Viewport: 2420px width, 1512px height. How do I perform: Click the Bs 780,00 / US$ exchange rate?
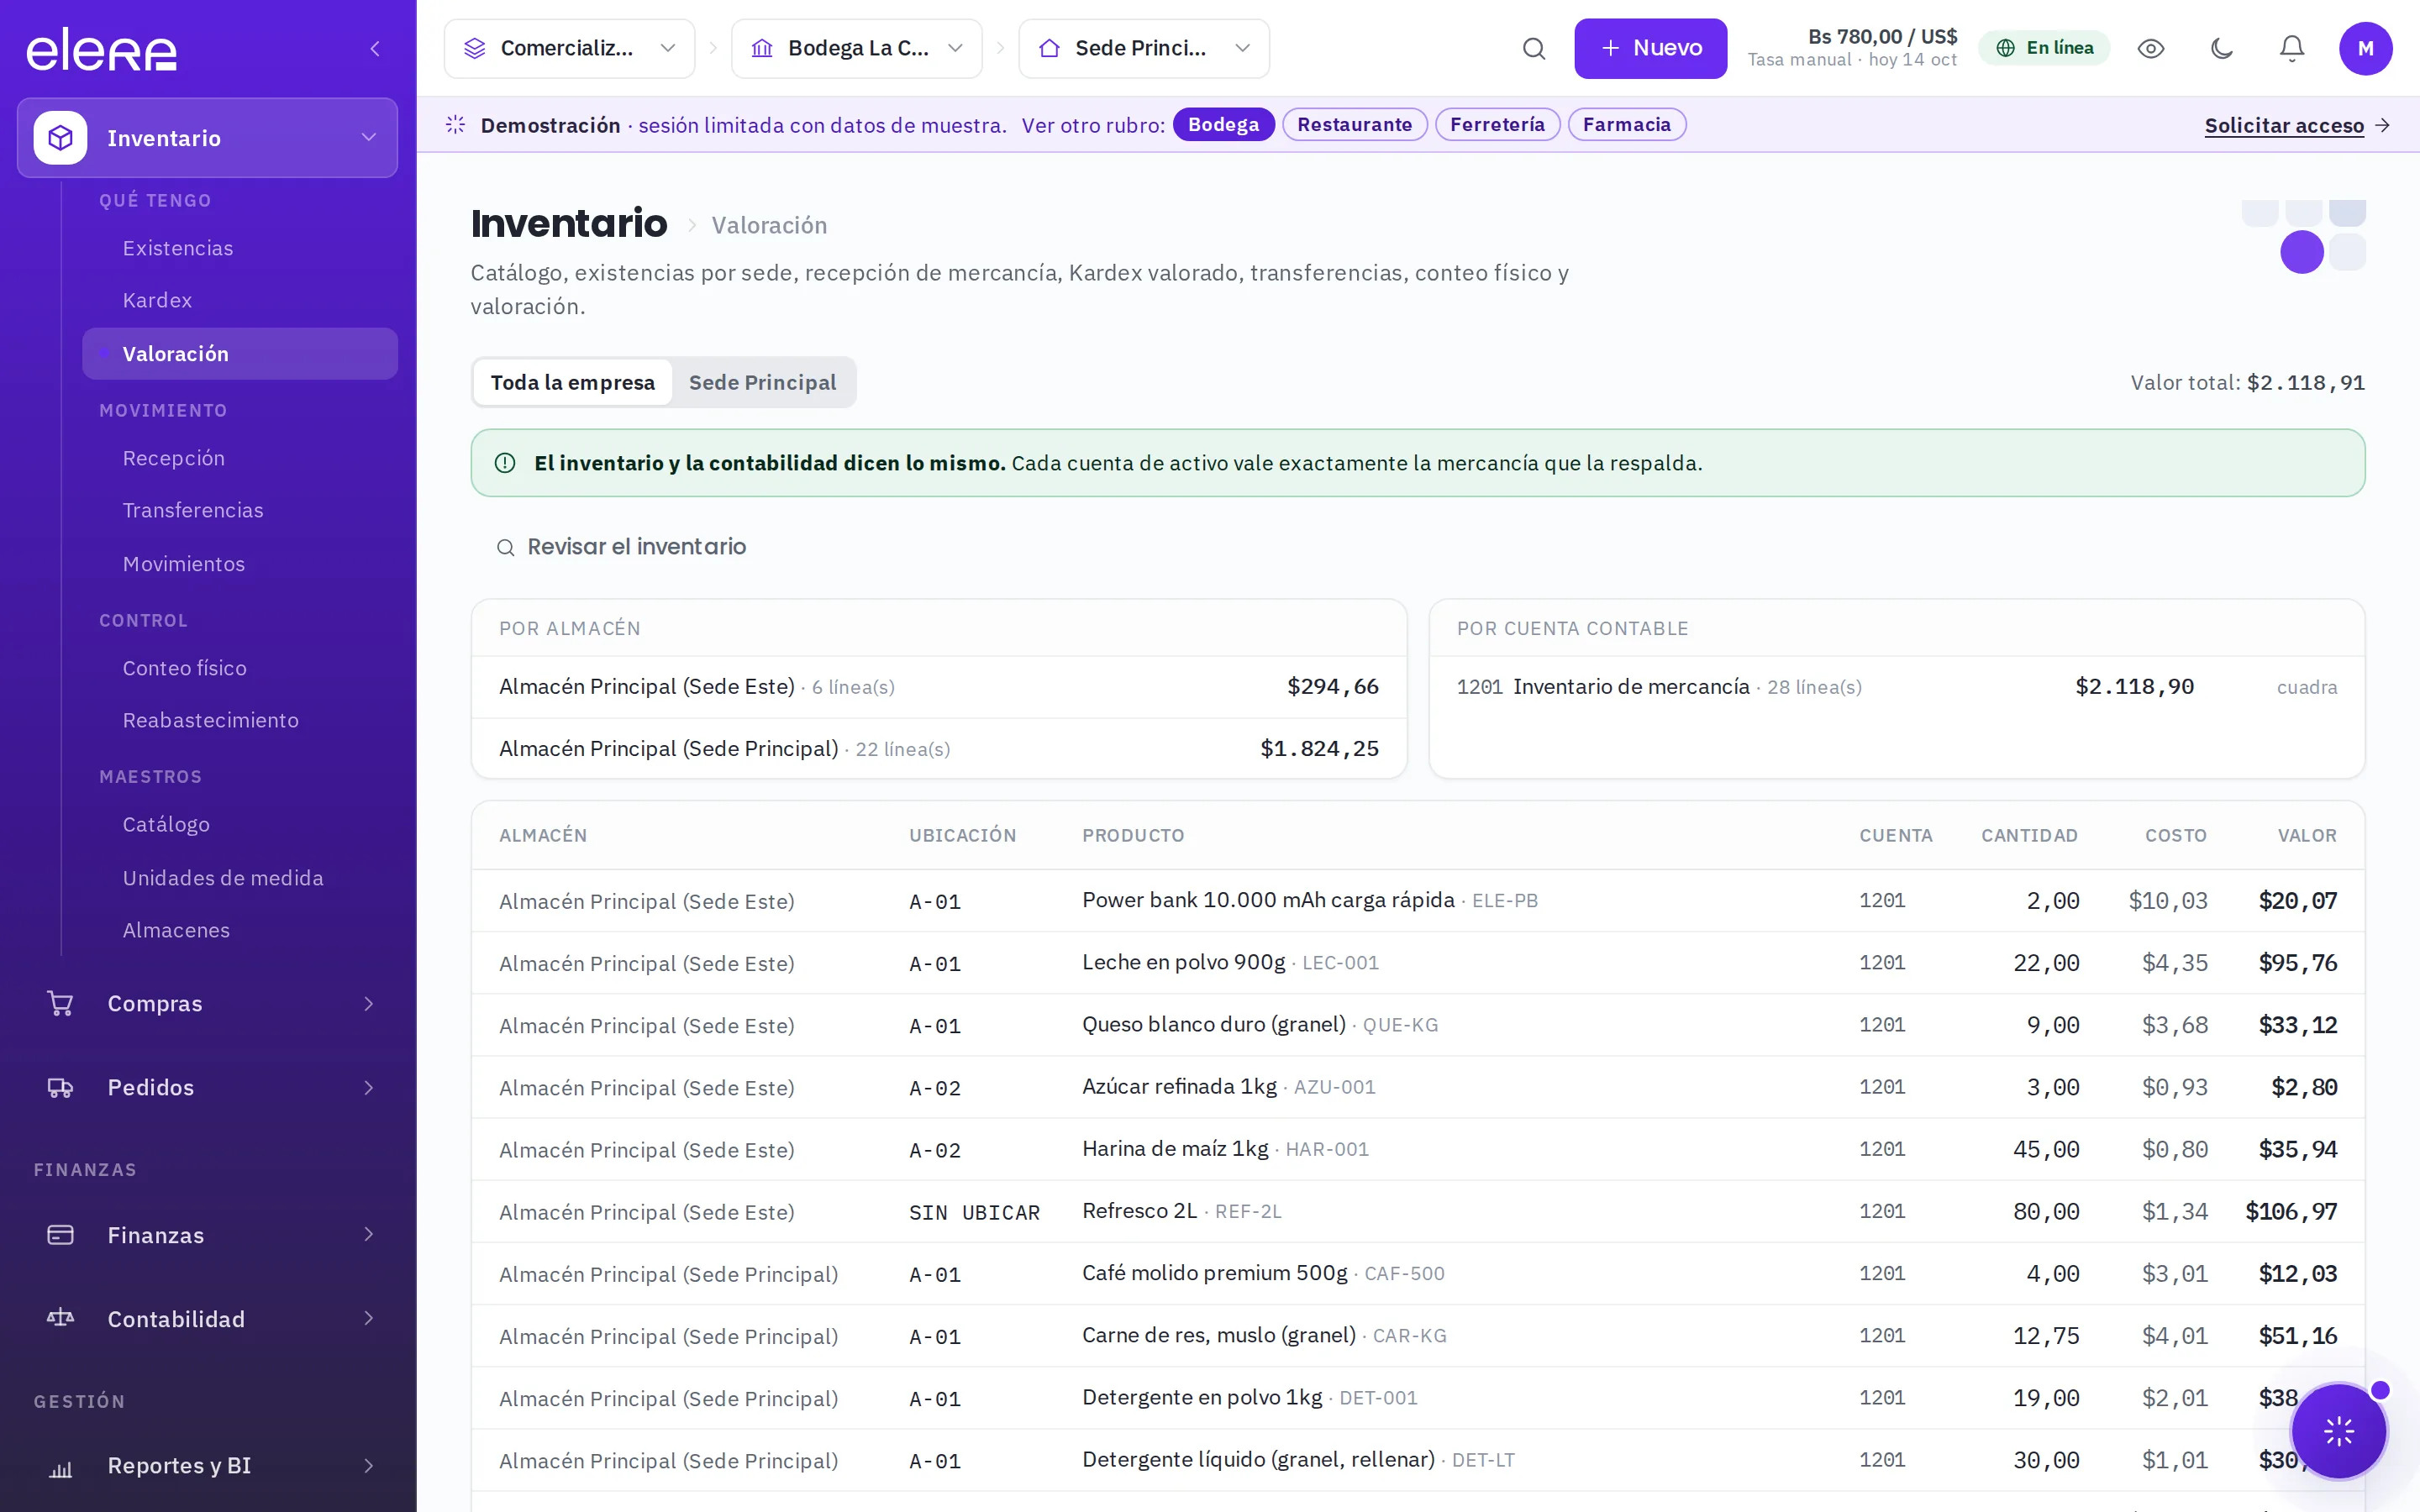[x=1882, y=37]
